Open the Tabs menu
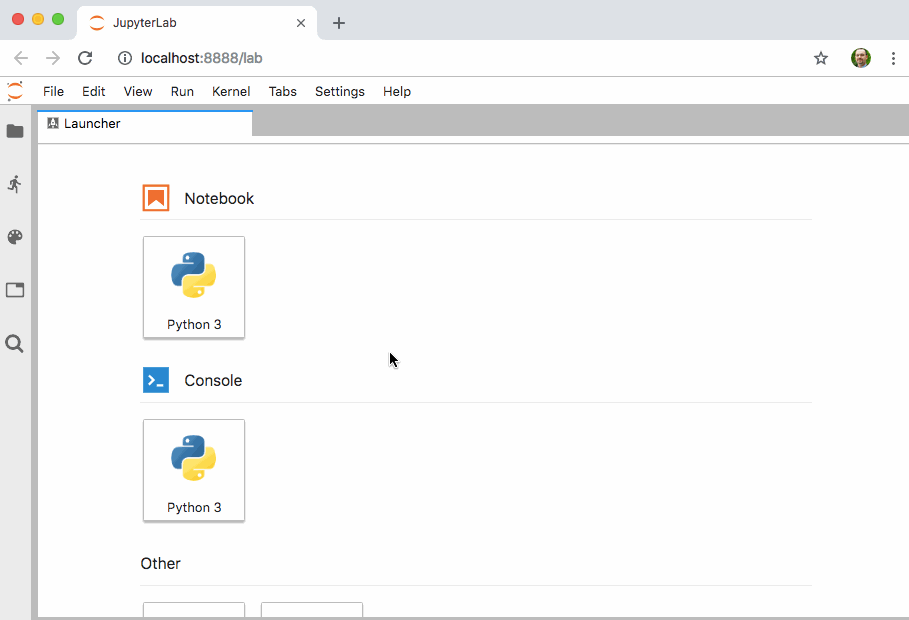 coord(282,92)
